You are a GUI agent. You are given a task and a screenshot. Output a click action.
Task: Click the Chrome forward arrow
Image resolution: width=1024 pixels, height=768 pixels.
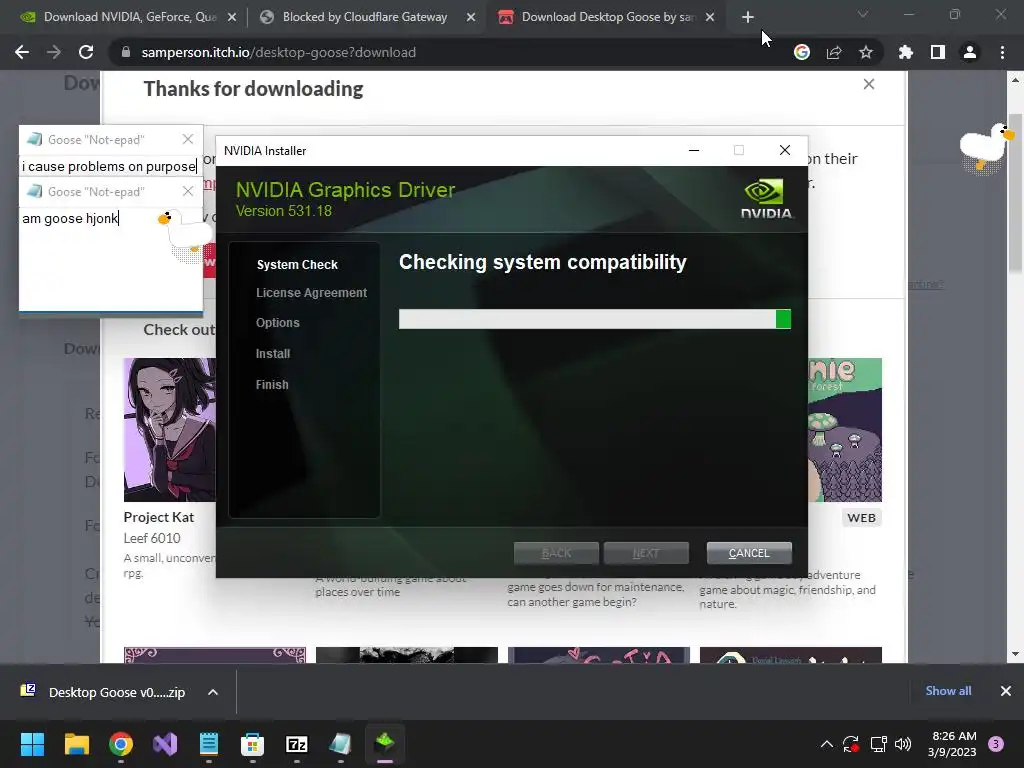(54, 52)
